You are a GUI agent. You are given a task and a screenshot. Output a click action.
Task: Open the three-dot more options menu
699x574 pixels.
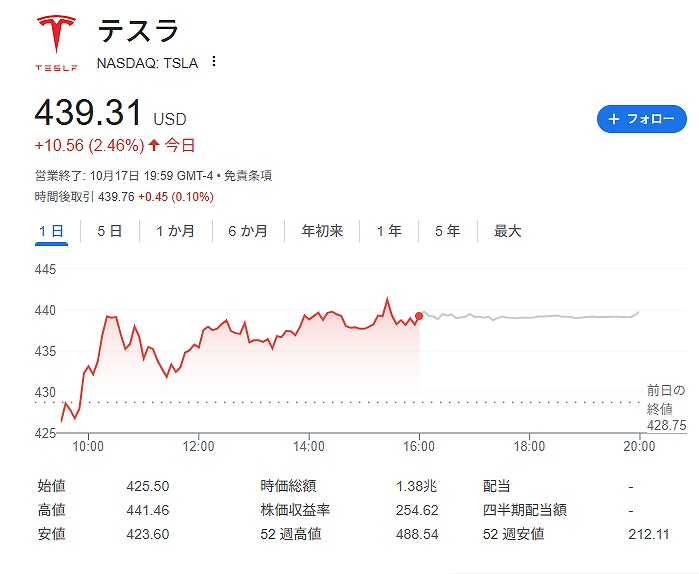[214, 62]
